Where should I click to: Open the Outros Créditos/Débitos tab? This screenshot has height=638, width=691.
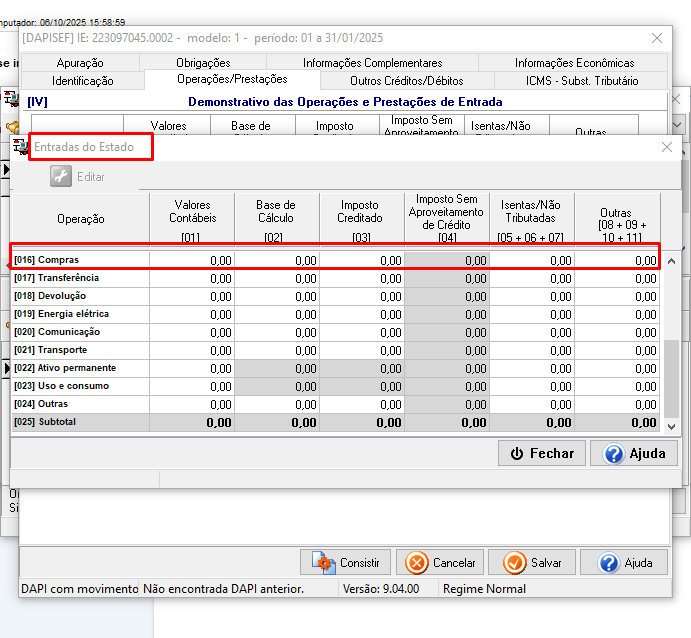coord(406,80)
